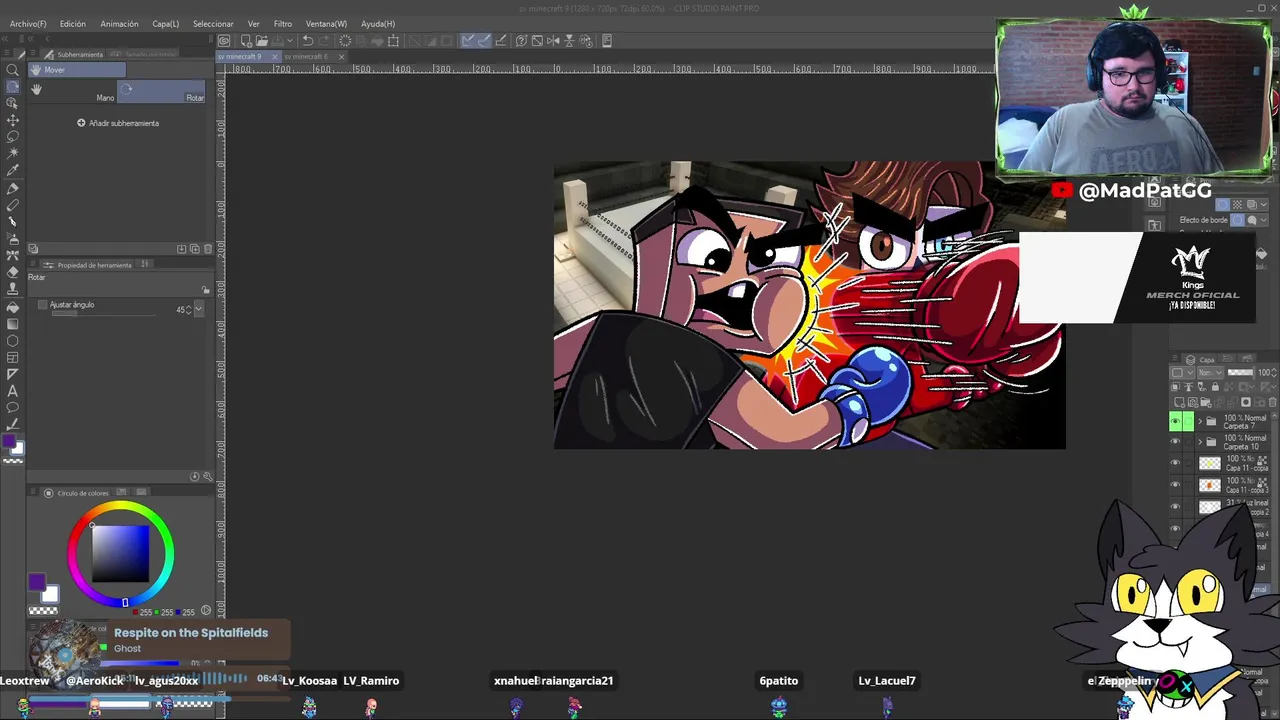The image size is (1280, 720).
Task: Expand the Carpeta 10 folder
Action: 1199,441
